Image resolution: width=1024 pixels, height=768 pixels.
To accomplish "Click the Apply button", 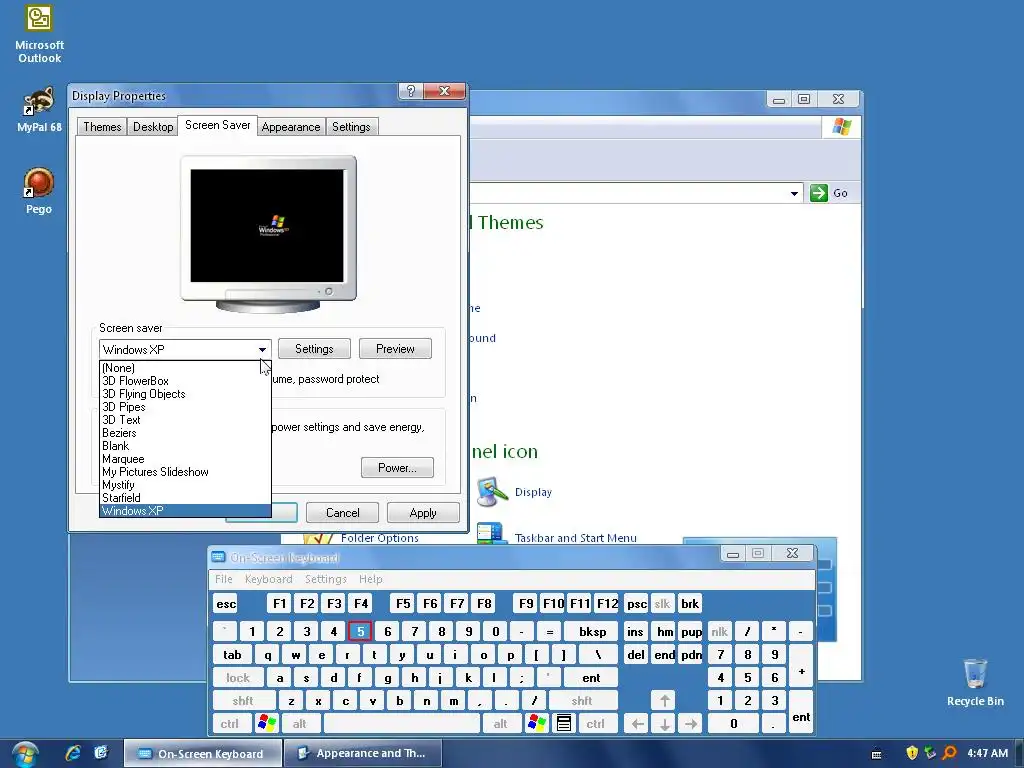I will (x=423, y=513).
